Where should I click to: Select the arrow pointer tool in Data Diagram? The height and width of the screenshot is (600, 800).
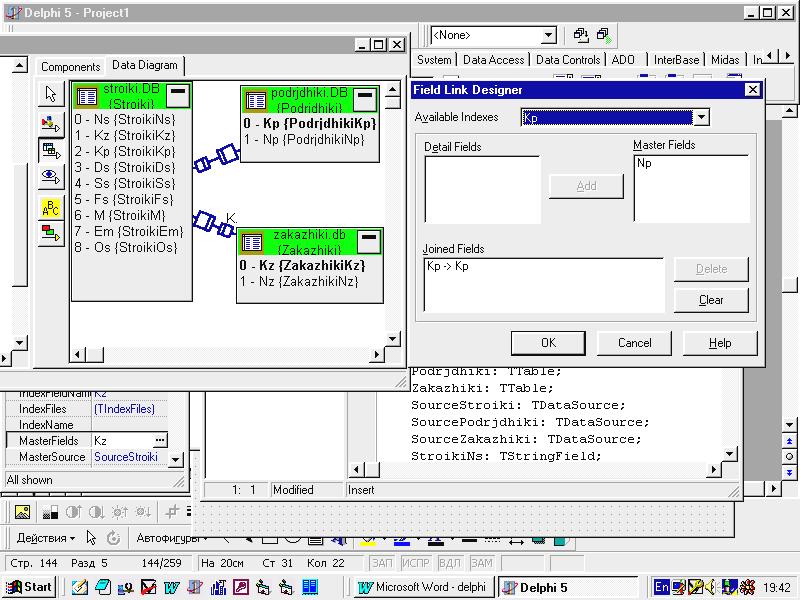click(51, 94)
